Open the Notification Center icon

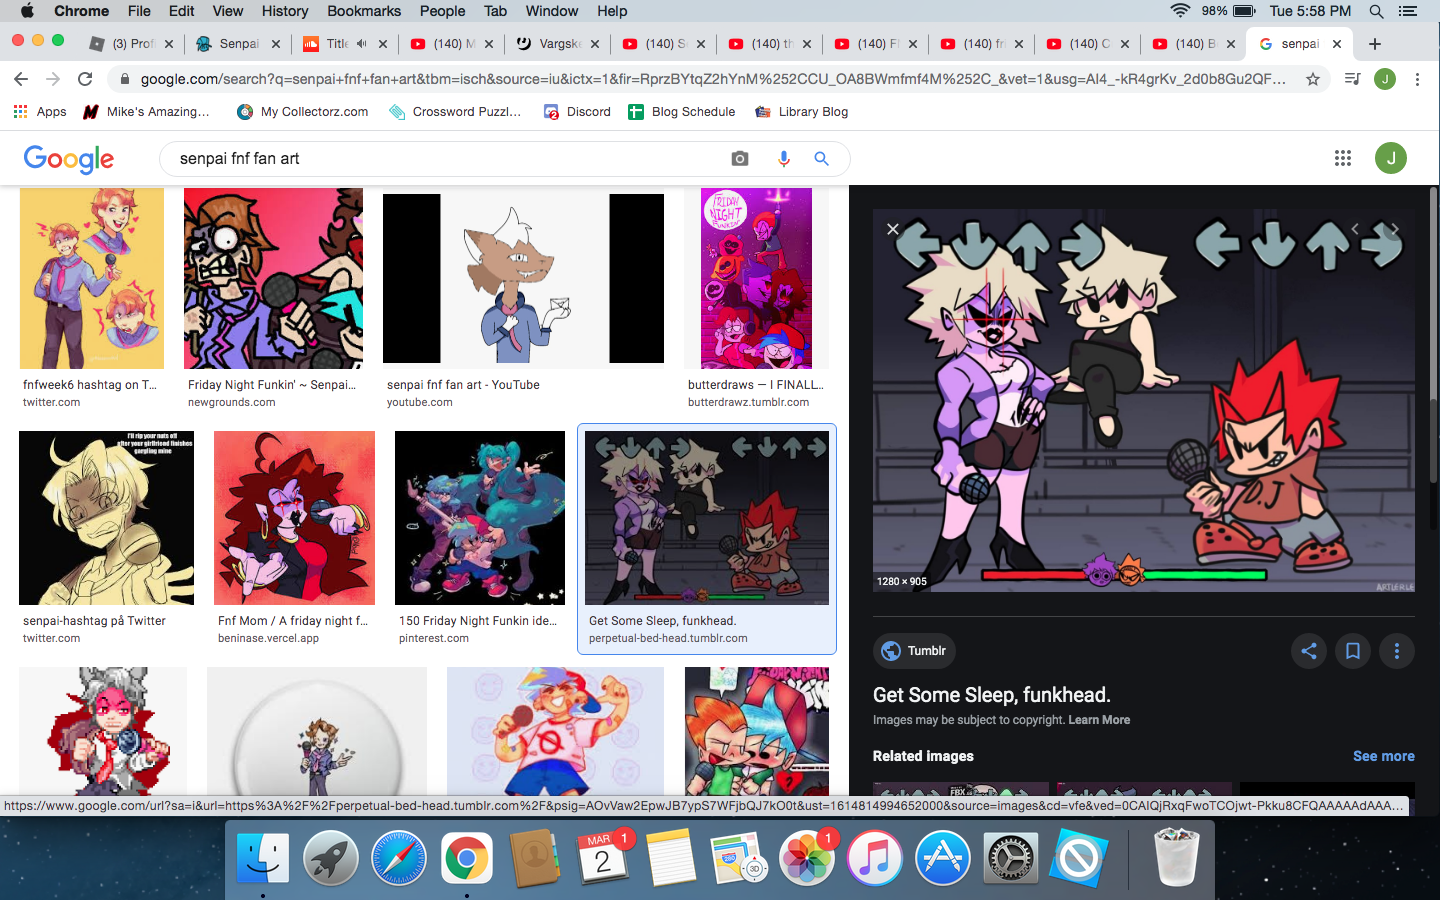(x=1408, y=11)
